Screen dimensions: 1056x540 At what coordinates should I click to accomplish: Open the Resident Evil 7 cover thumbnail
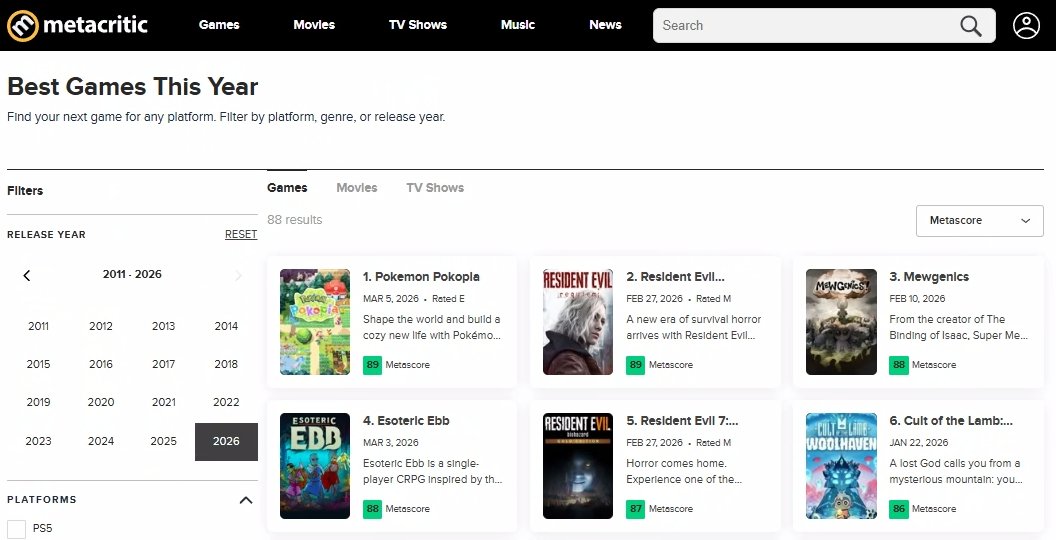coord(578,466)
